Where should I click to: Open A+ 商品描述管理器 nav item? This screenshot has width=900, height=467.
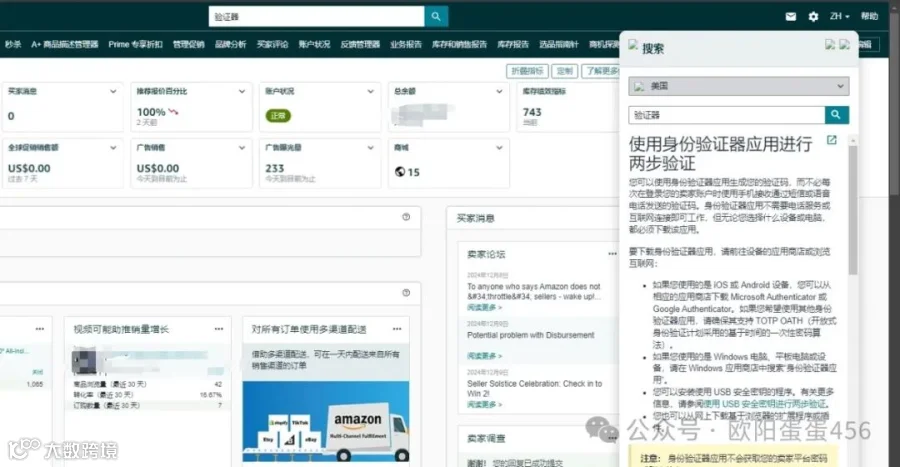[x=64, y=44]
